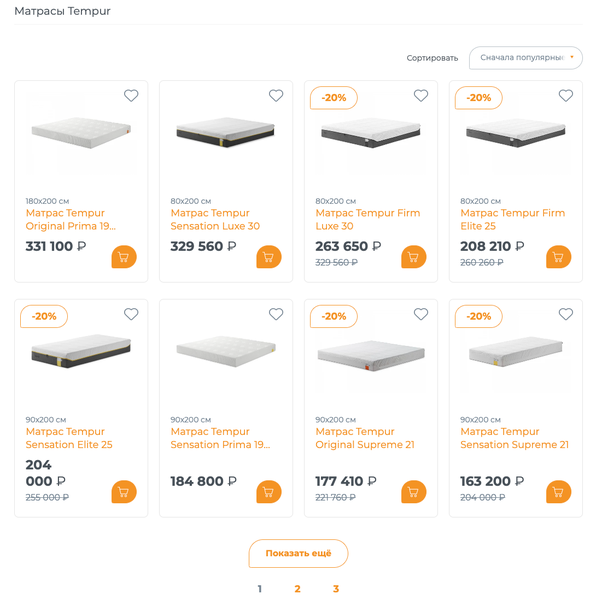Go to page 3 of results
This screenshot has width=596, height=600.
336,589
